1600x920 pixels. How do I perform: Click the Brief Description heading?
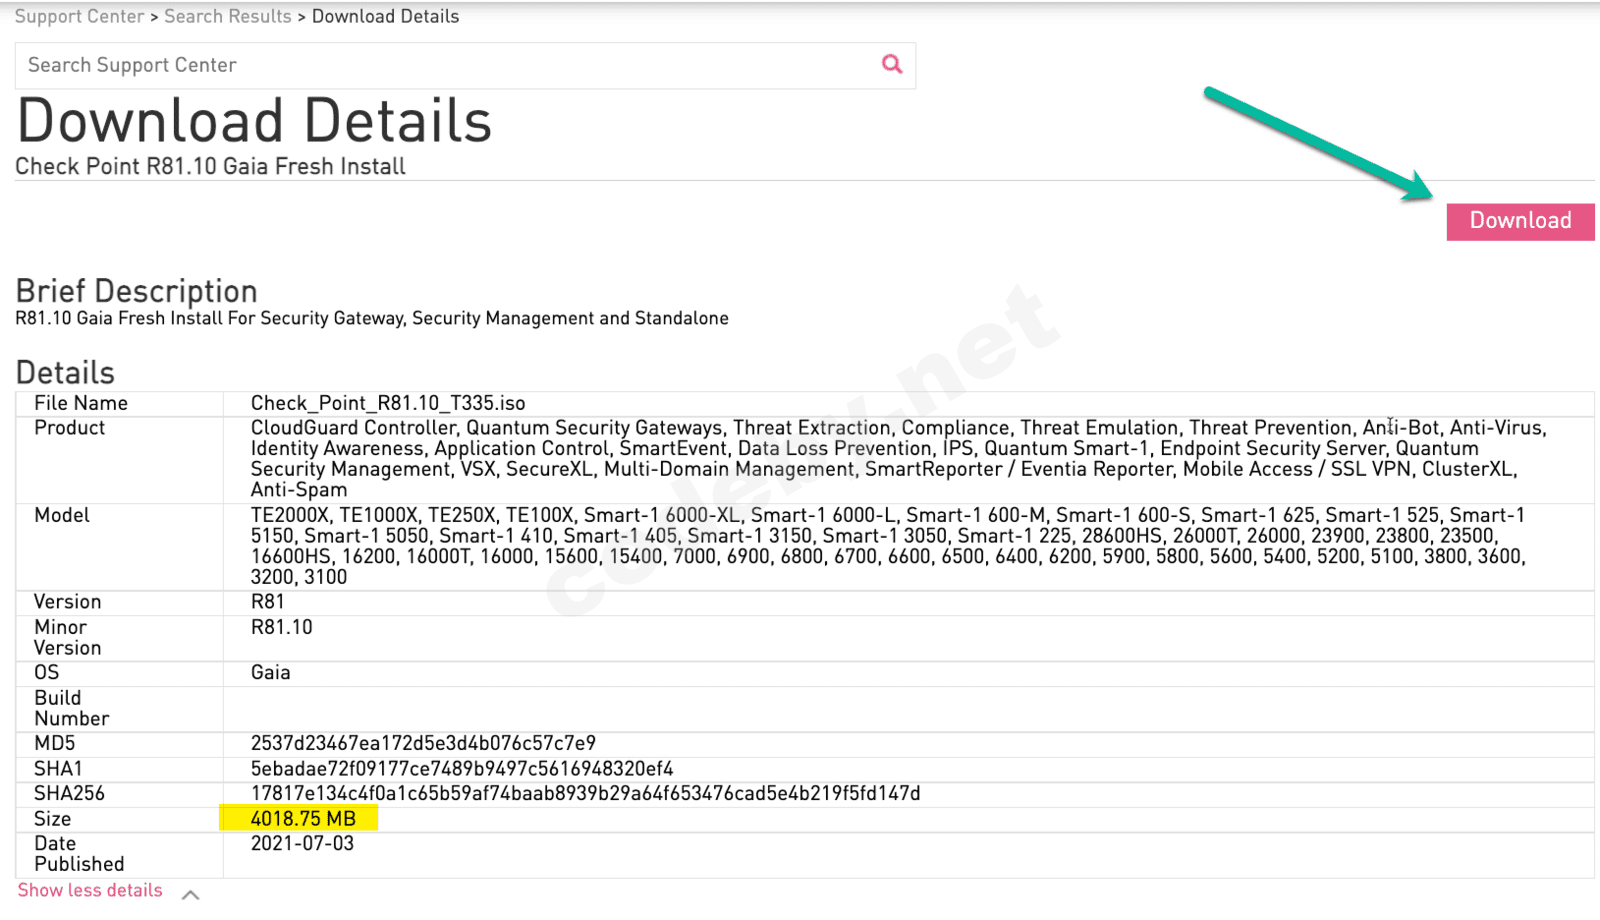(x=137, y=291)
